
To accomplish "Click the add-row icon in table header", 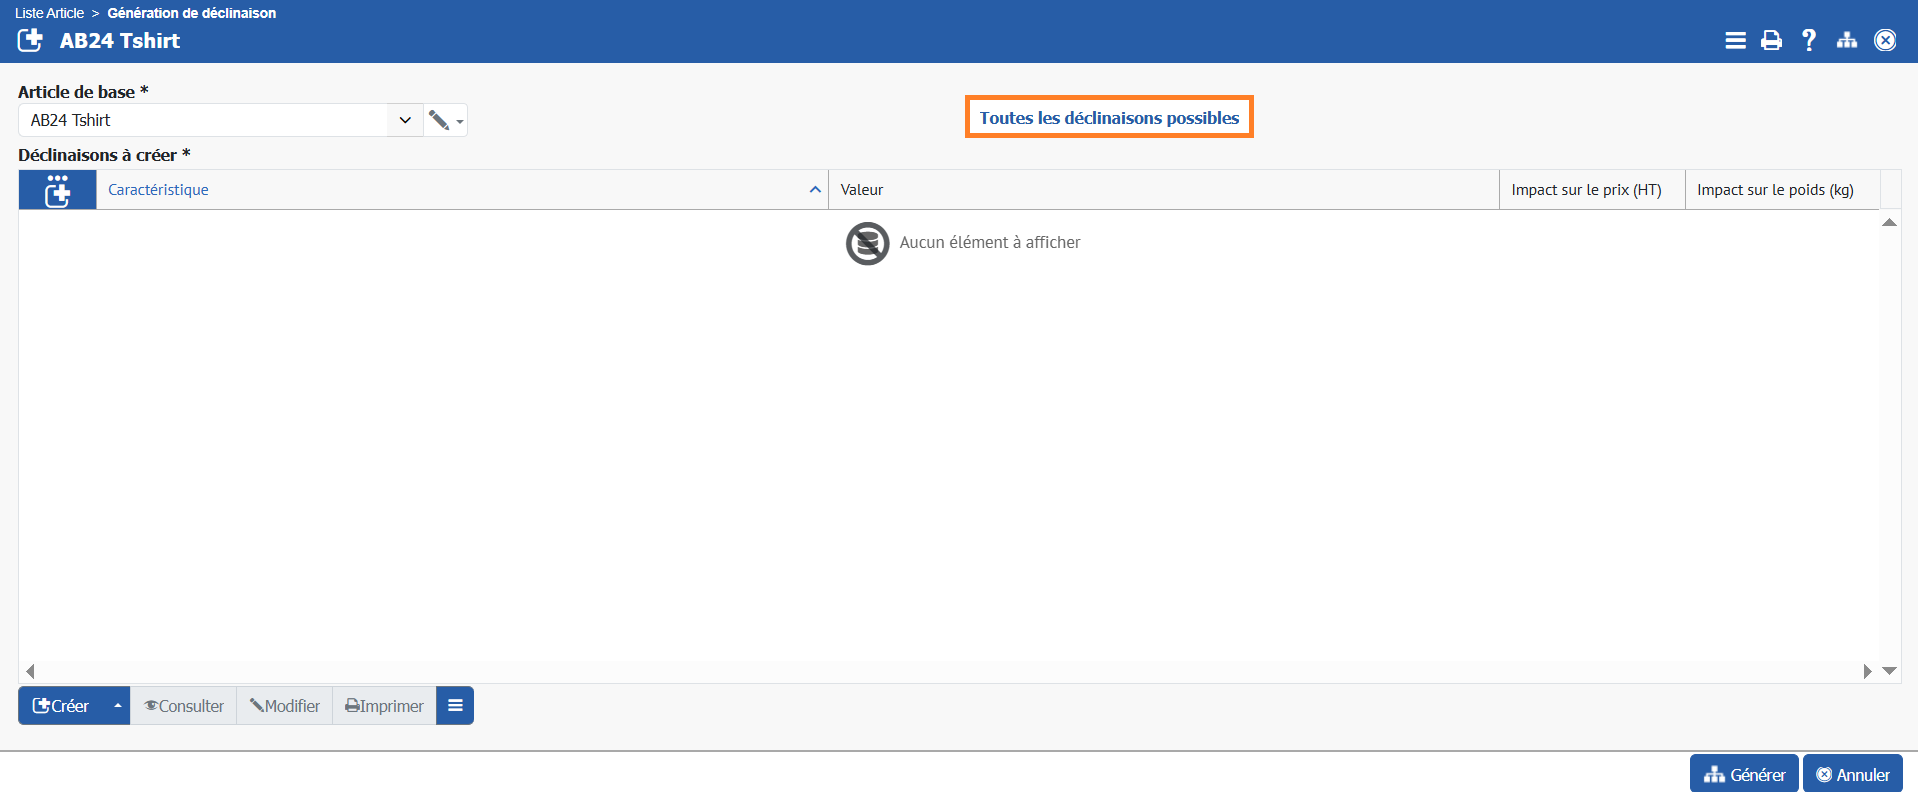I will click(x=57, y=190).
